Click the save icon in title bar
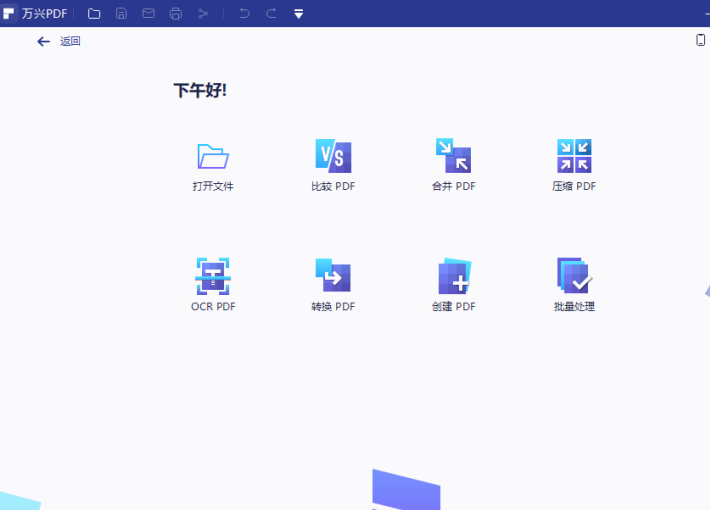710x510 pixels. pos(121,13)
